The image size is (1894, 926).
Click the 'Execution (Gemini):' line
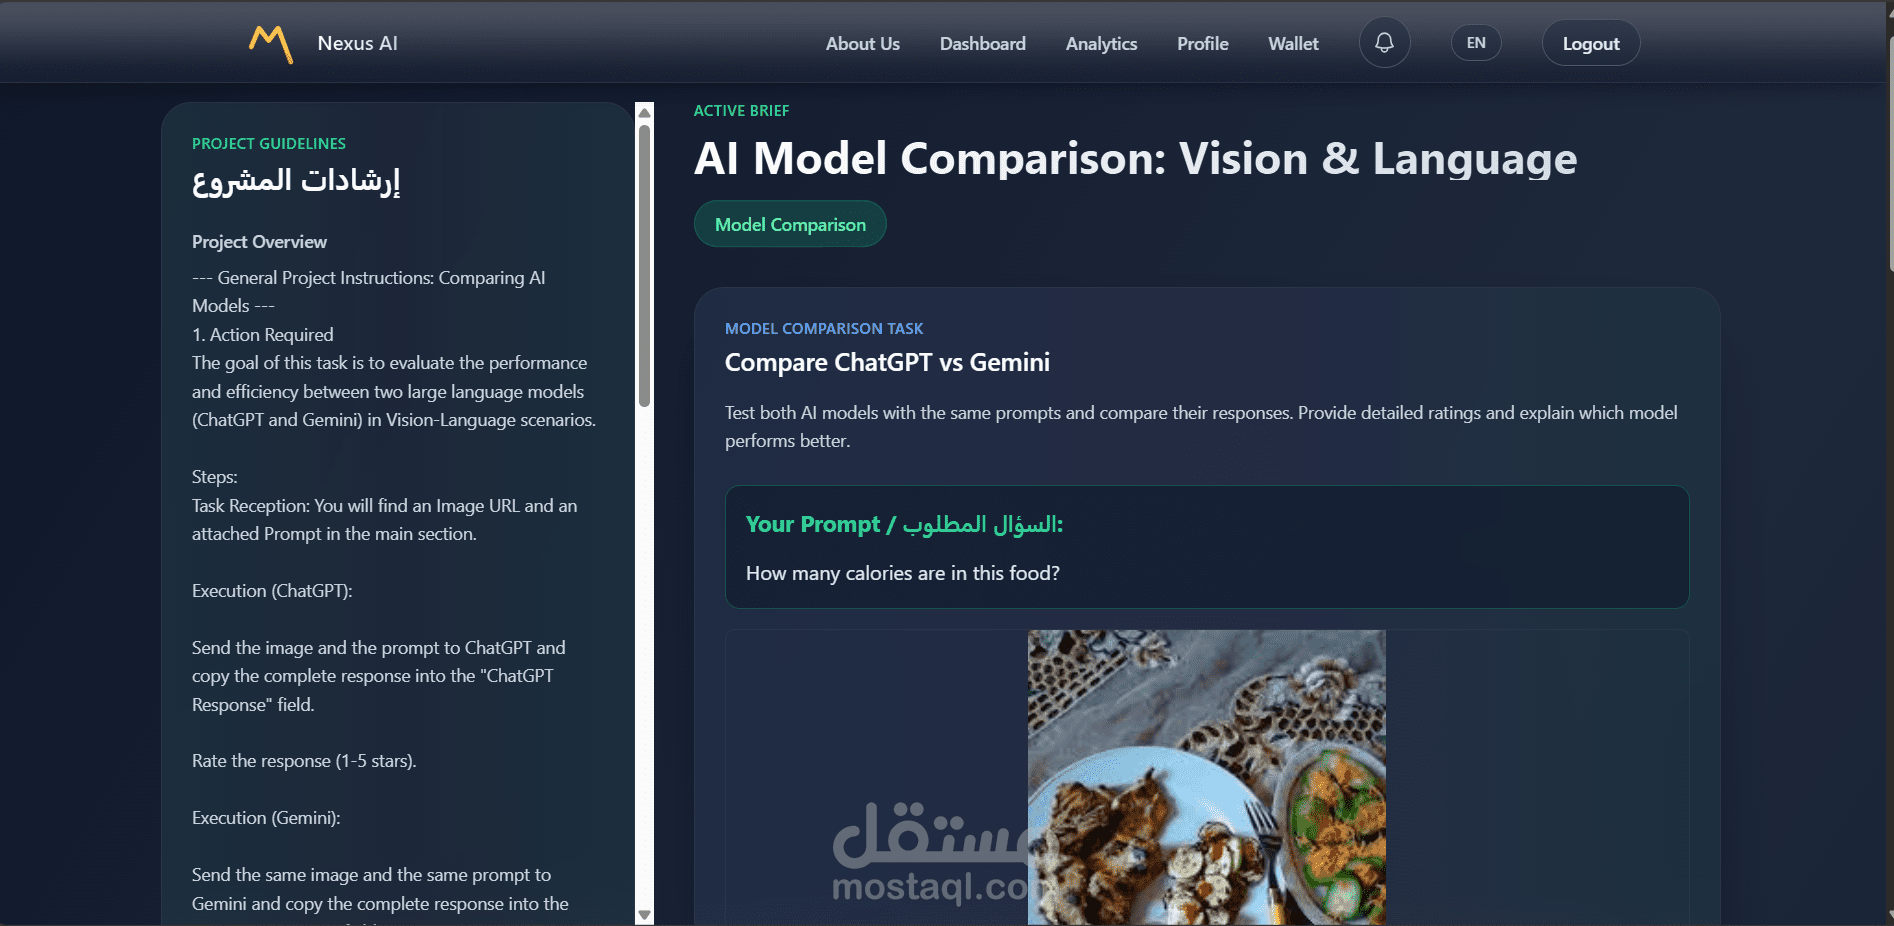[x=266, y=818]
